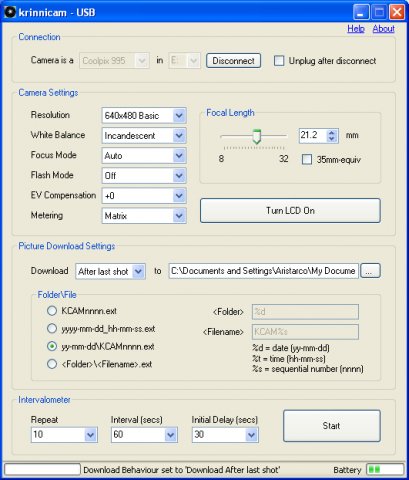Tick the 35mm-equiv checkbox
409x480 pixels.
[x=307, y=159]
